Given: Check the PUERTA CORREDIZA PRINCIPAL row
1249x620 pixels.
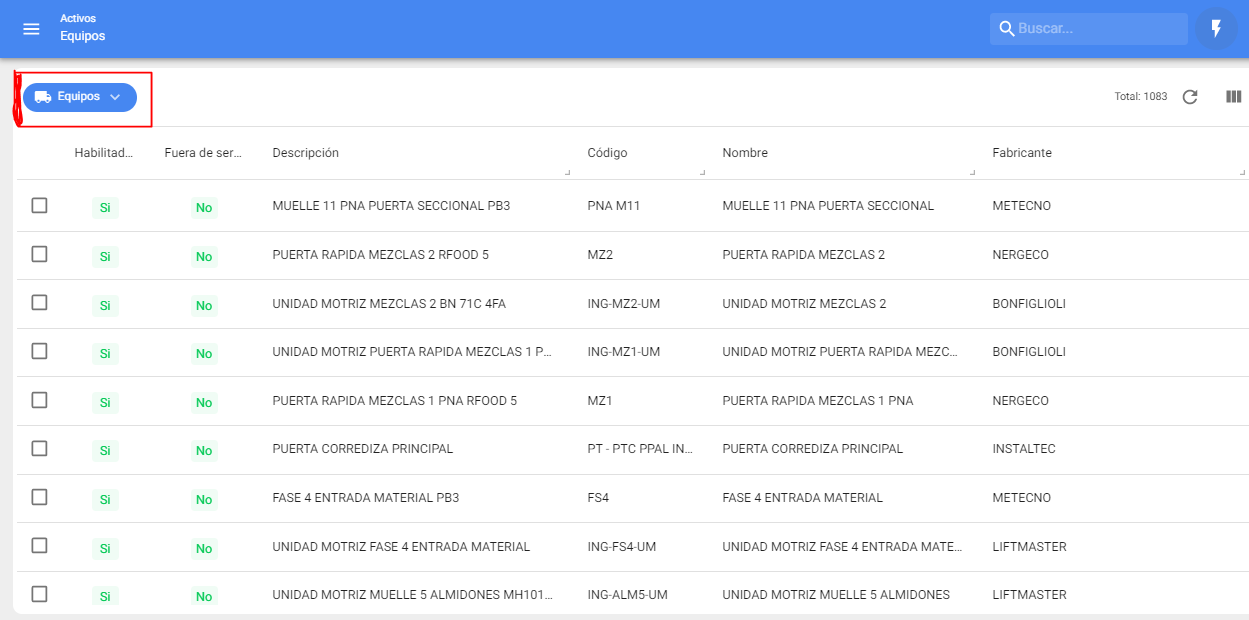Looking at the screenshot, I should (x=39, y=448).
